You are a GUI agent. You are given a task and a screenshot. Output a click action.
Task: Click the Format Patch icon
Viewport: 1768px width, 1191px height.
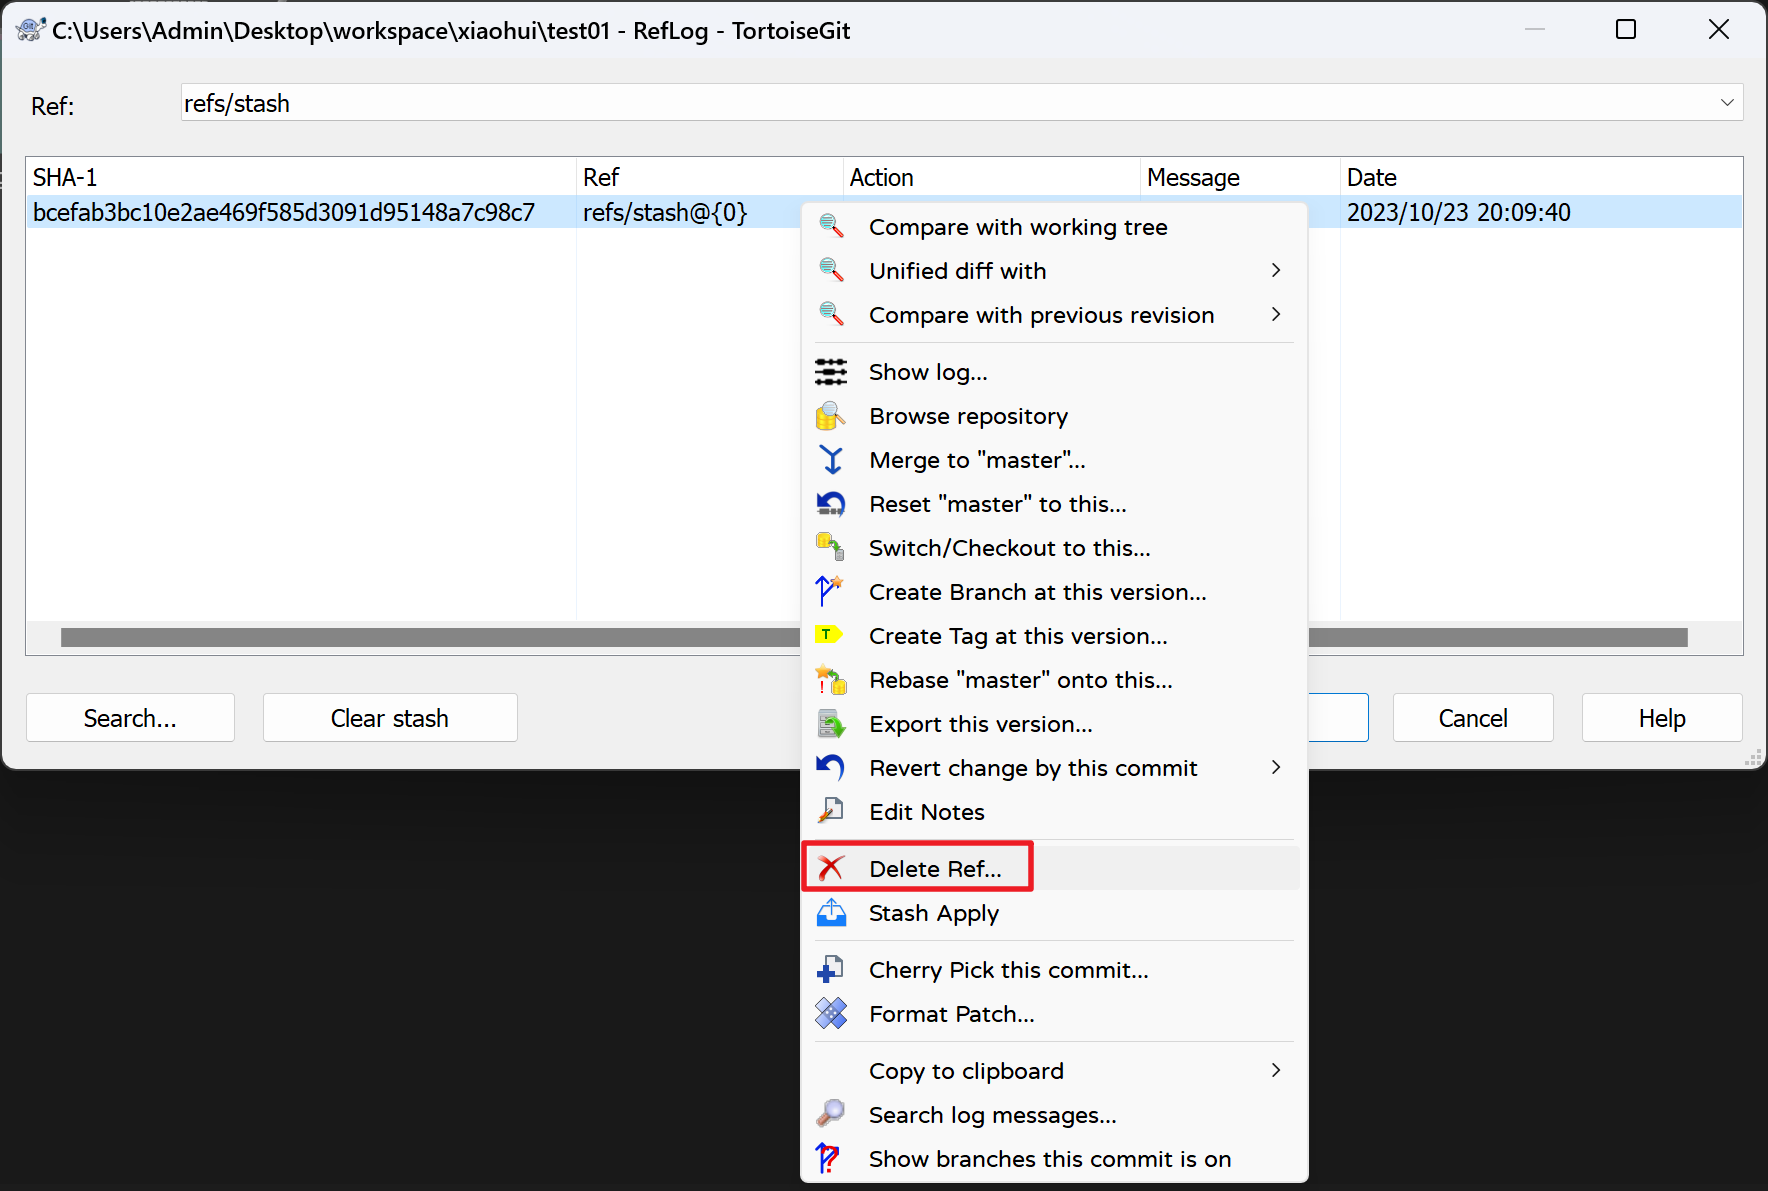pyautogui.click(x=831, y=1014)
